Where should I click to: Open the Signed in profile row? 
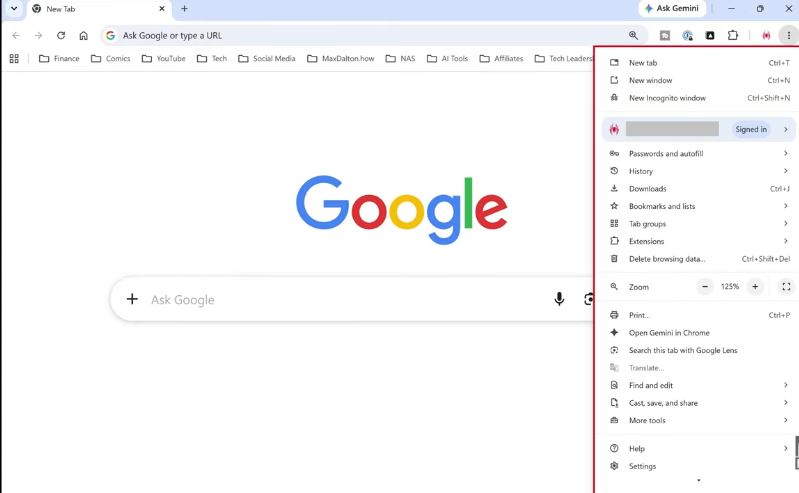699,129
